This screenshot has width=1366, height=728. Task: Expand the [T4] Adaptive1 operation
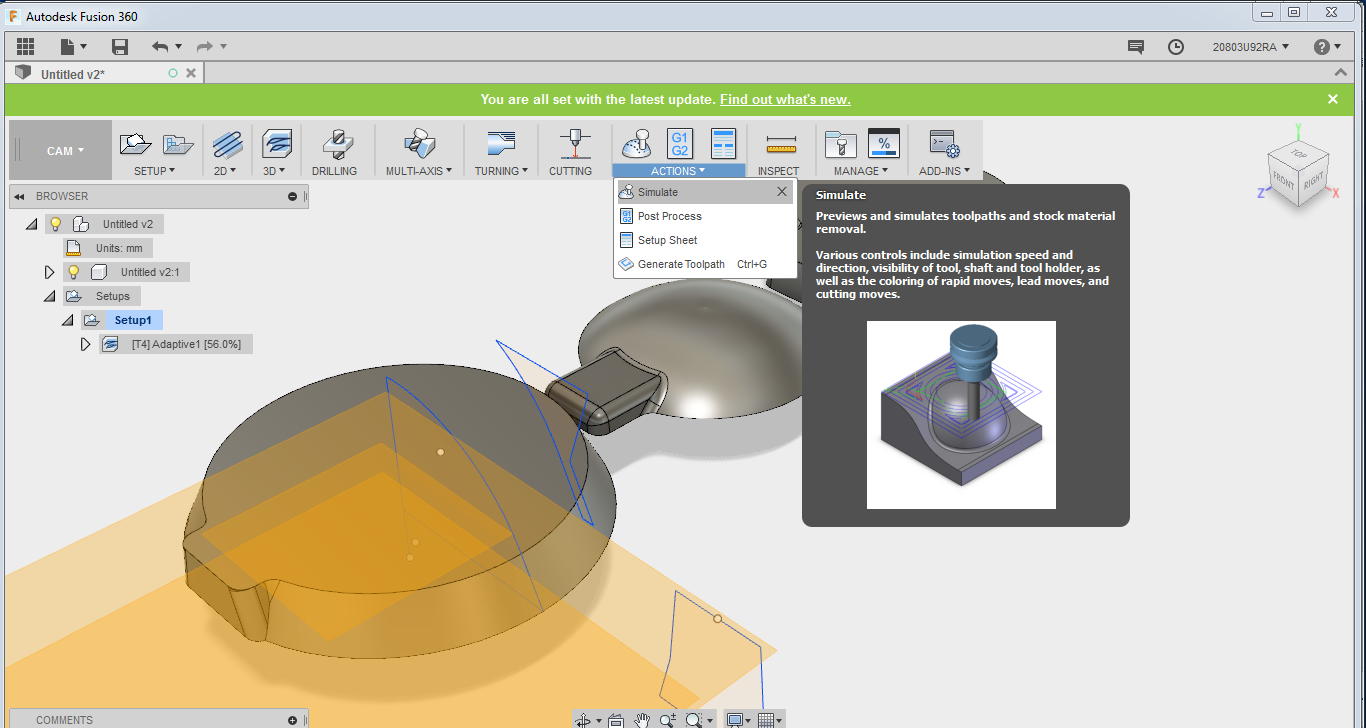click(x=86, y=344)
